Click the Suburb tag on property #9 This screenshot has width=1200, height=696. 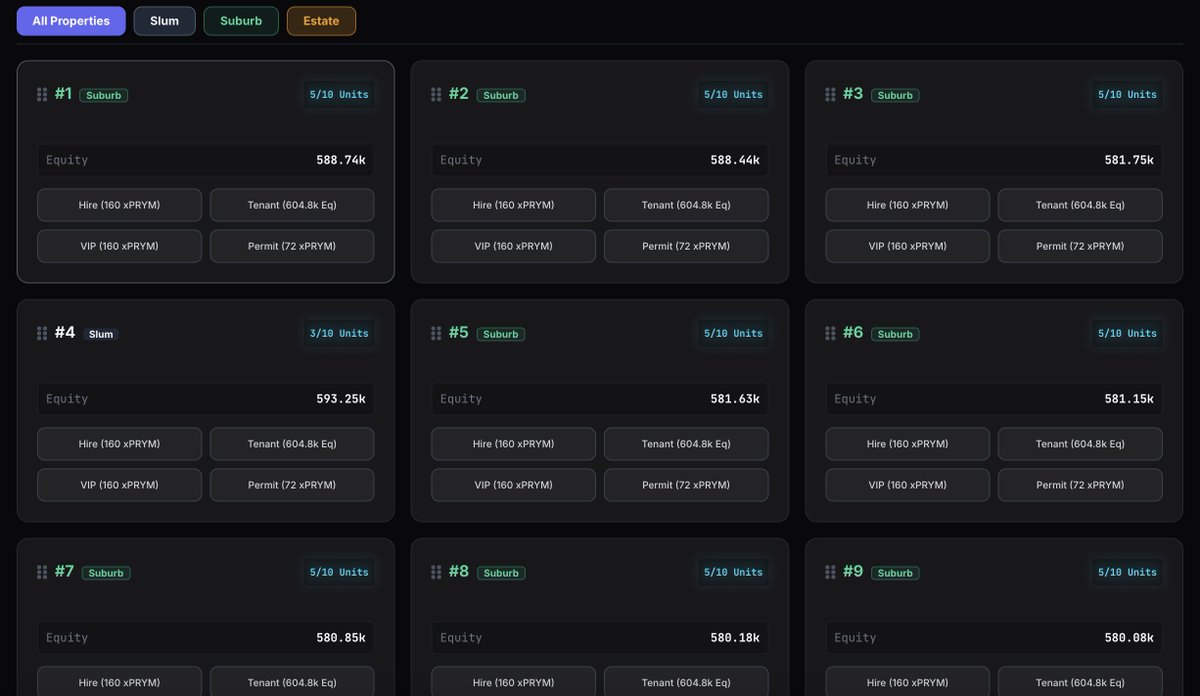895,574
